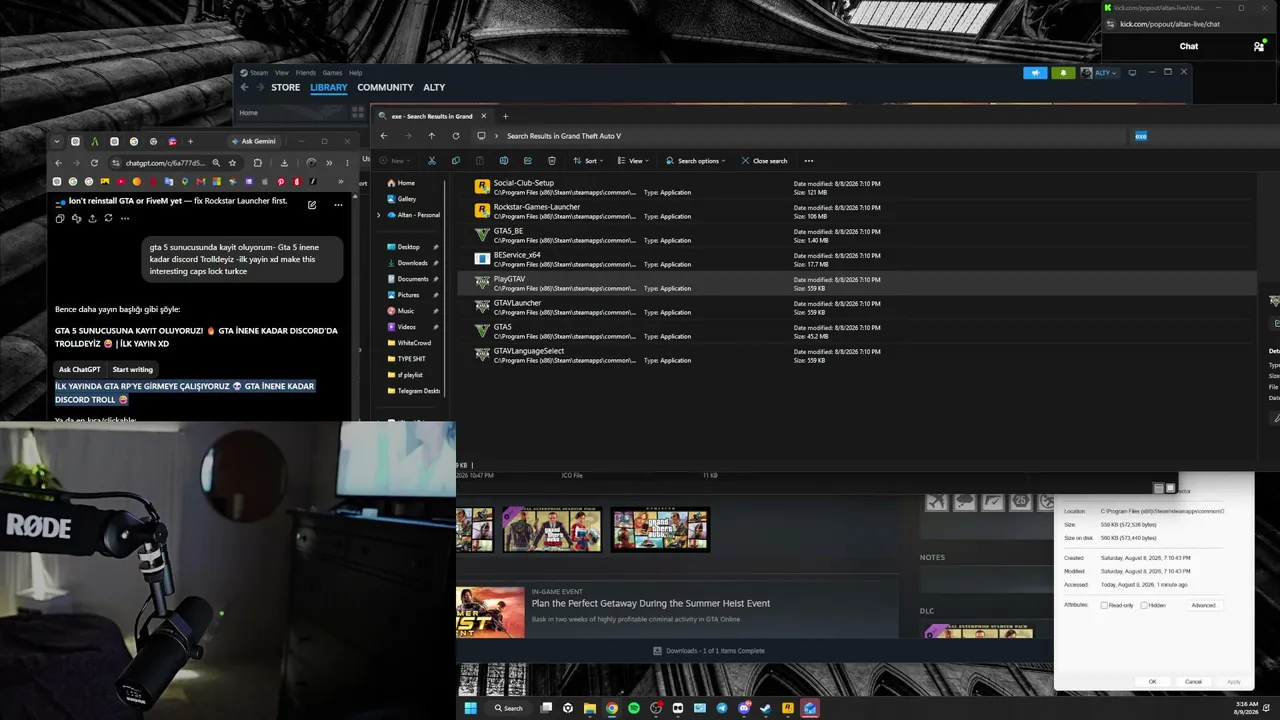The height and width of the screenshot is (720, 1280).
Task: Copy the ChatGPT response with the copy icon
Action: (x=60, y=218)
